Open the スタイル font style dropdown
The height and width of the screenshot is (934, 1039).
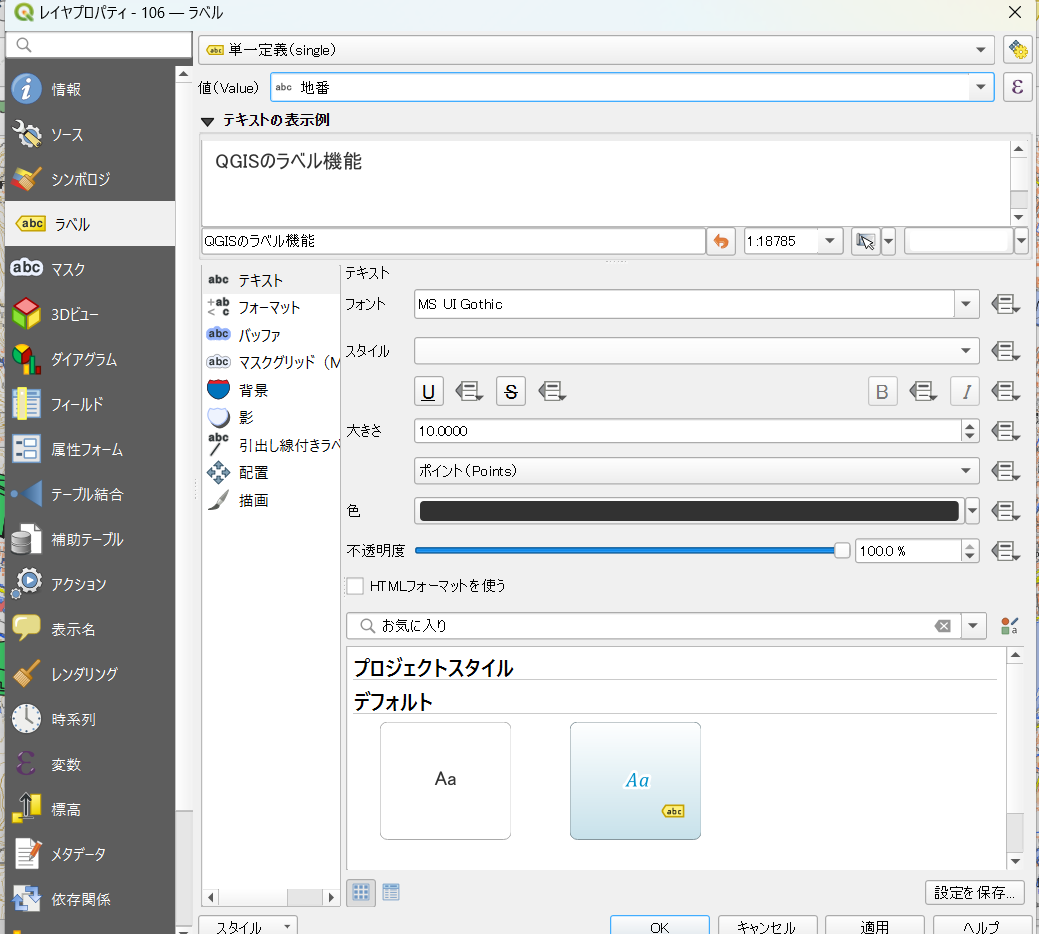(x=696, y=350)
